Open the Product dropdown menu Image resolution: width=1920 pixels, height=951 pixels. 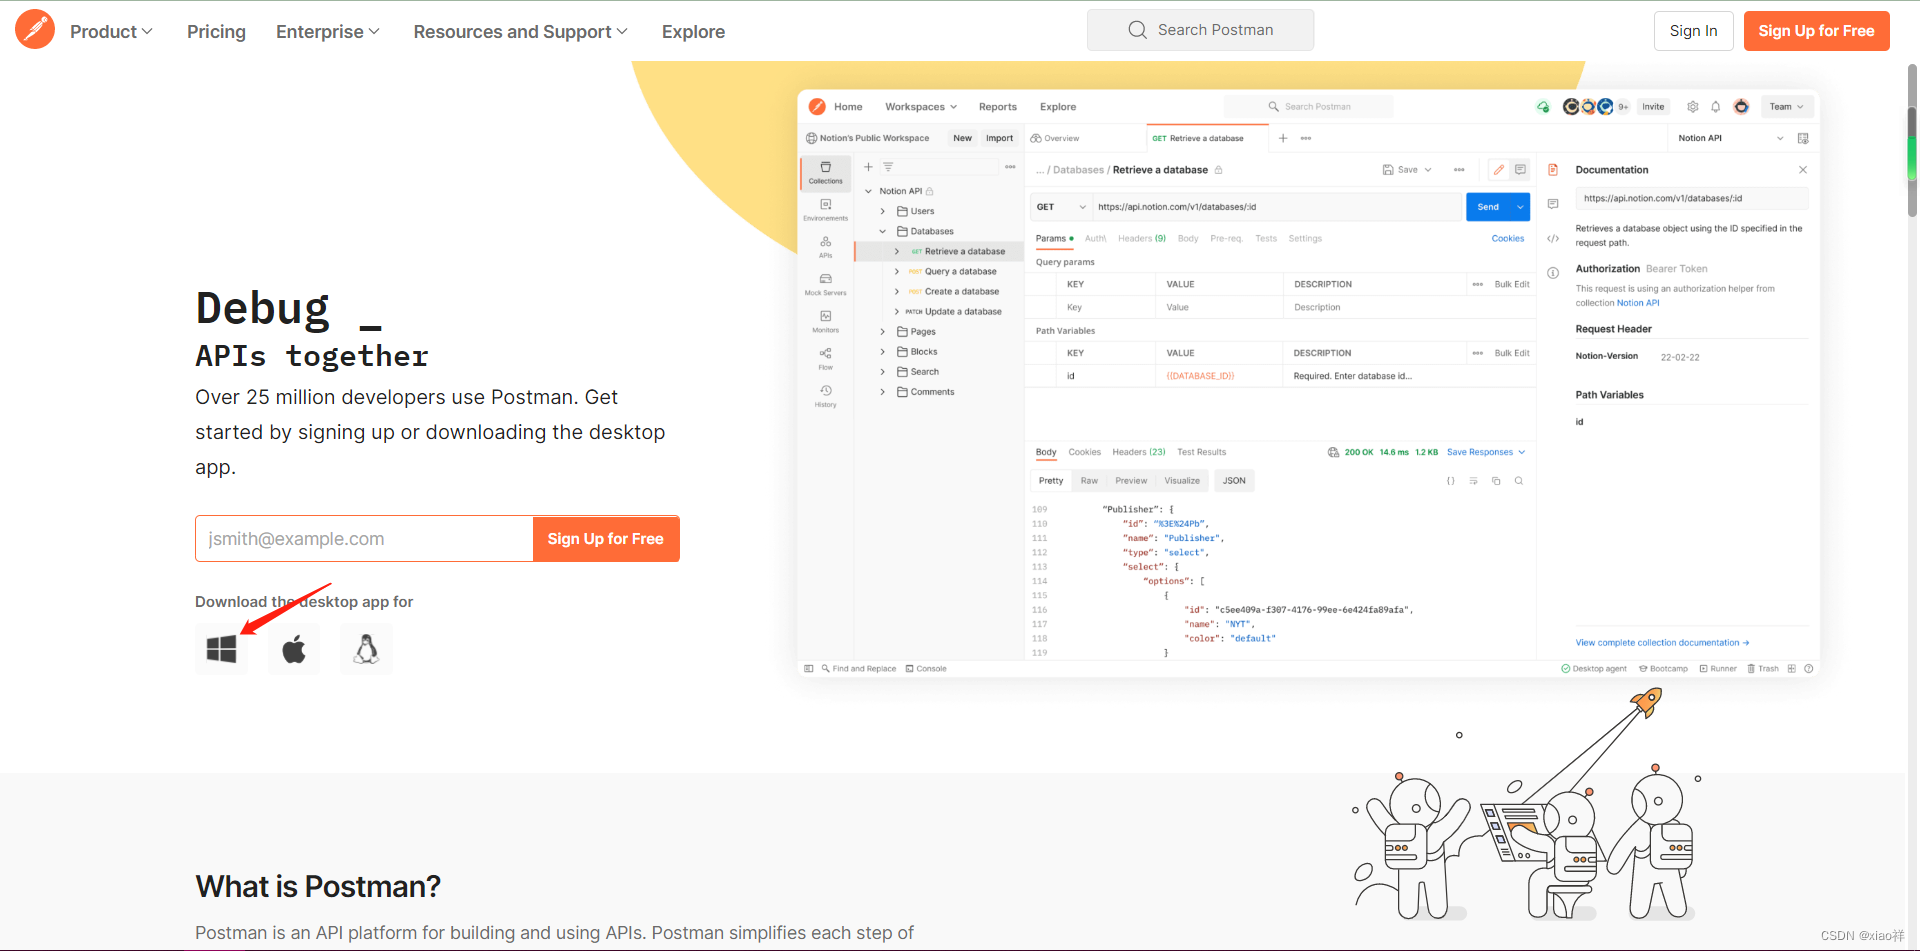point(111,31)
